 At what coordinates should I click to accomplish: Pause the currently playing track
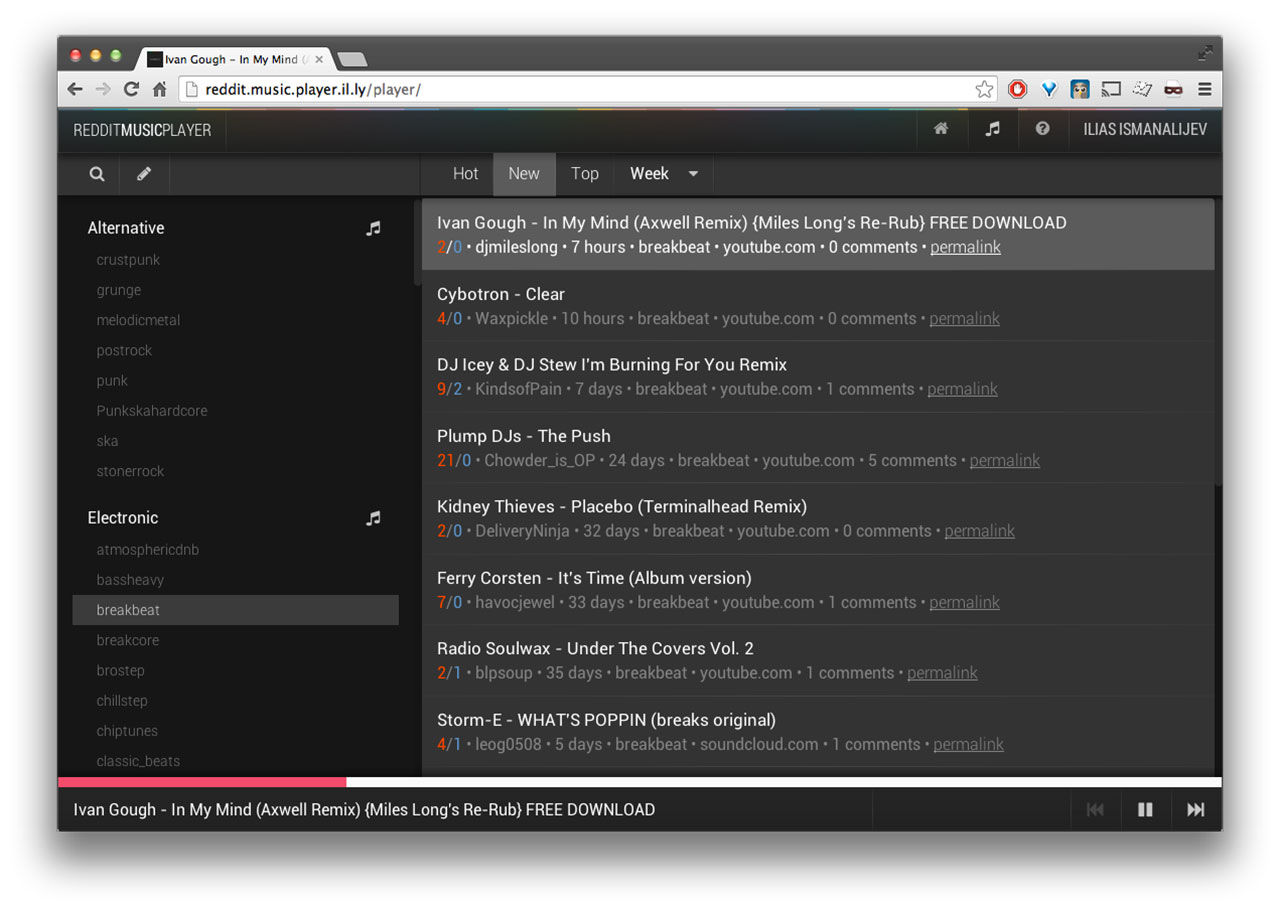1145,810
